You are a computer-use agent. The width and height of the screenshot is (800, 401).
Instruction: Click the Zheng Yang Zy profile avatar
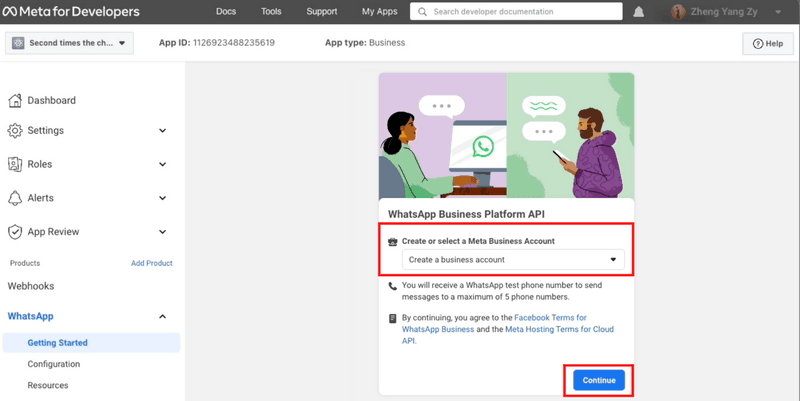click(678, 12)
